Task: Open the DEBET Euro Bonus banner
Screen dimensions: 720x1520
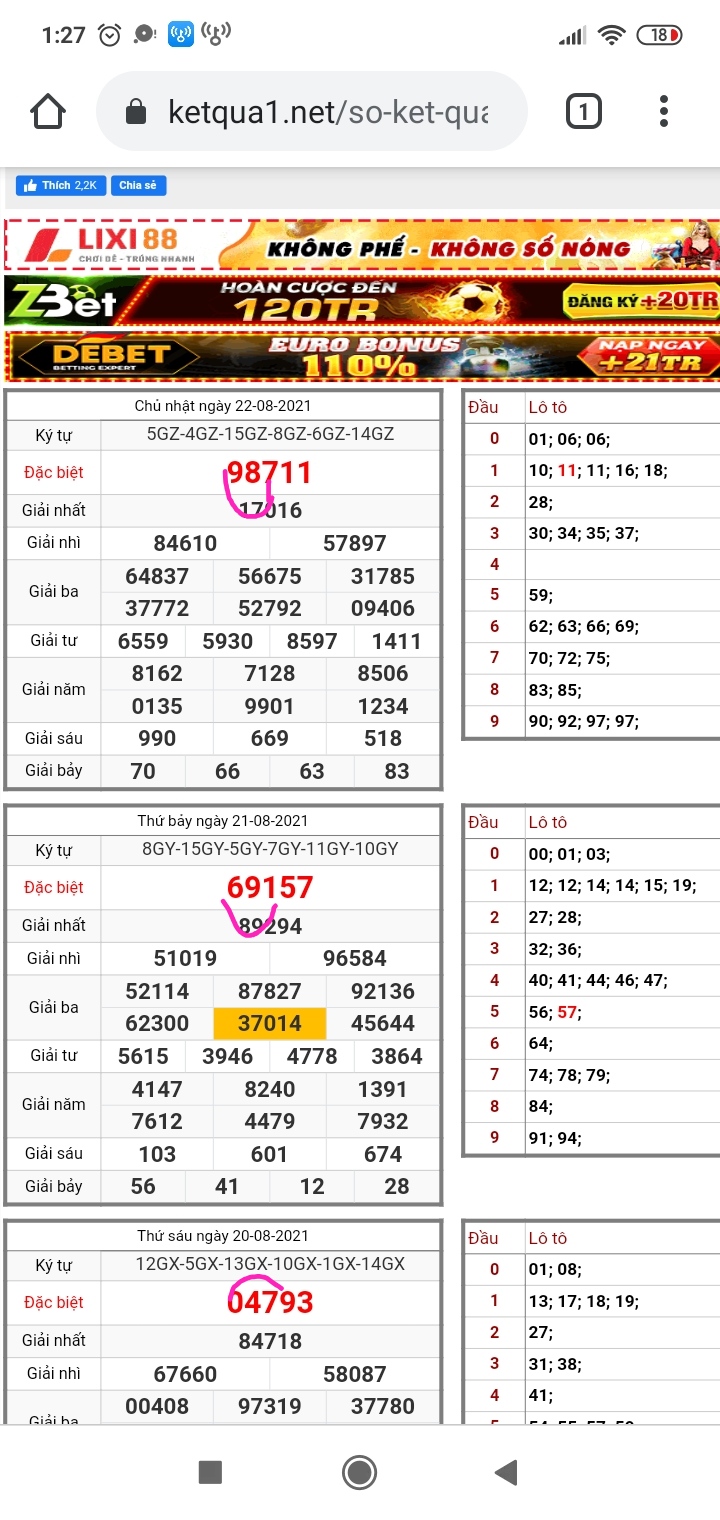Action: 361,355
